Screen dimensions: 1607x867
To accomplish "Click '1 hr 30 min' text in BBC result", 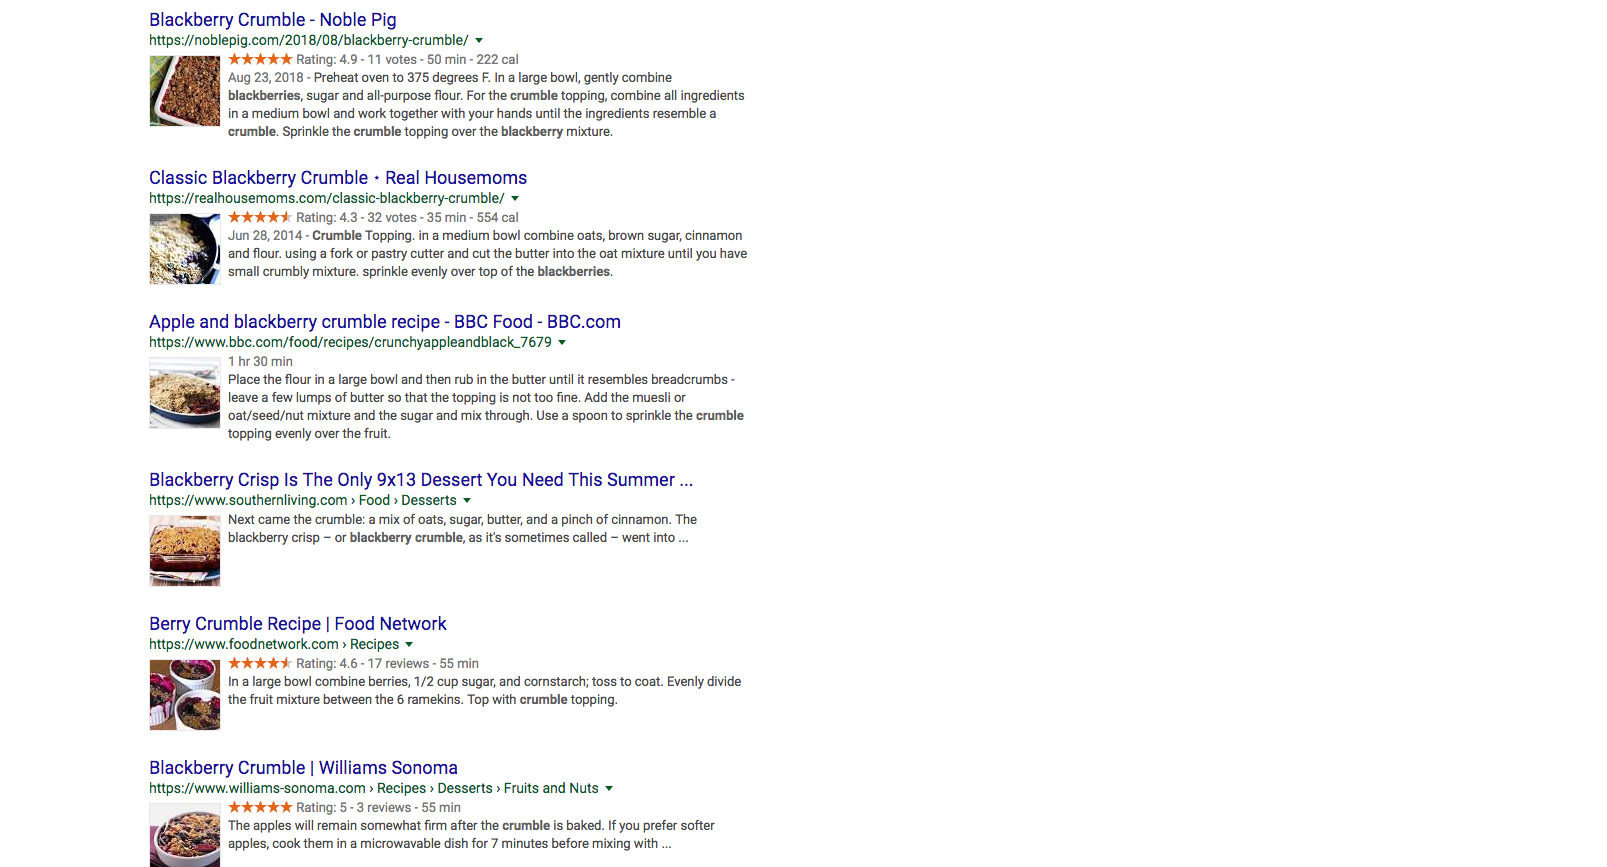I will click(260, 362).
